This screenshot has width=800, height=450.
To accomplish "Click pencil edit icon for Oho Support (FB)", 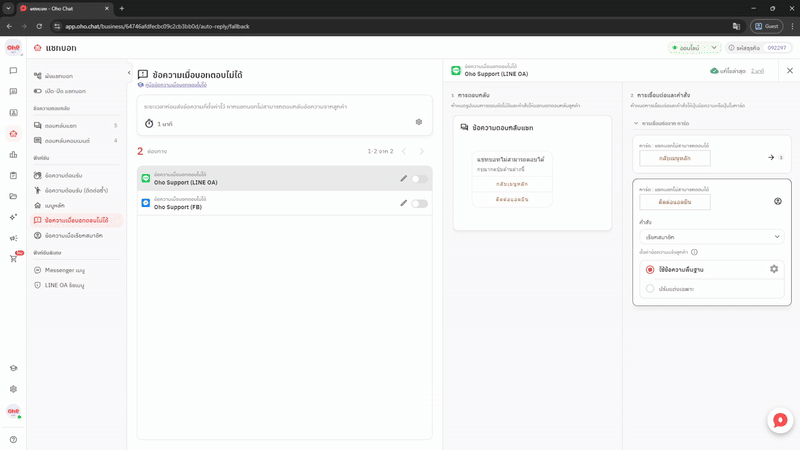I will [x=404, y=203].
